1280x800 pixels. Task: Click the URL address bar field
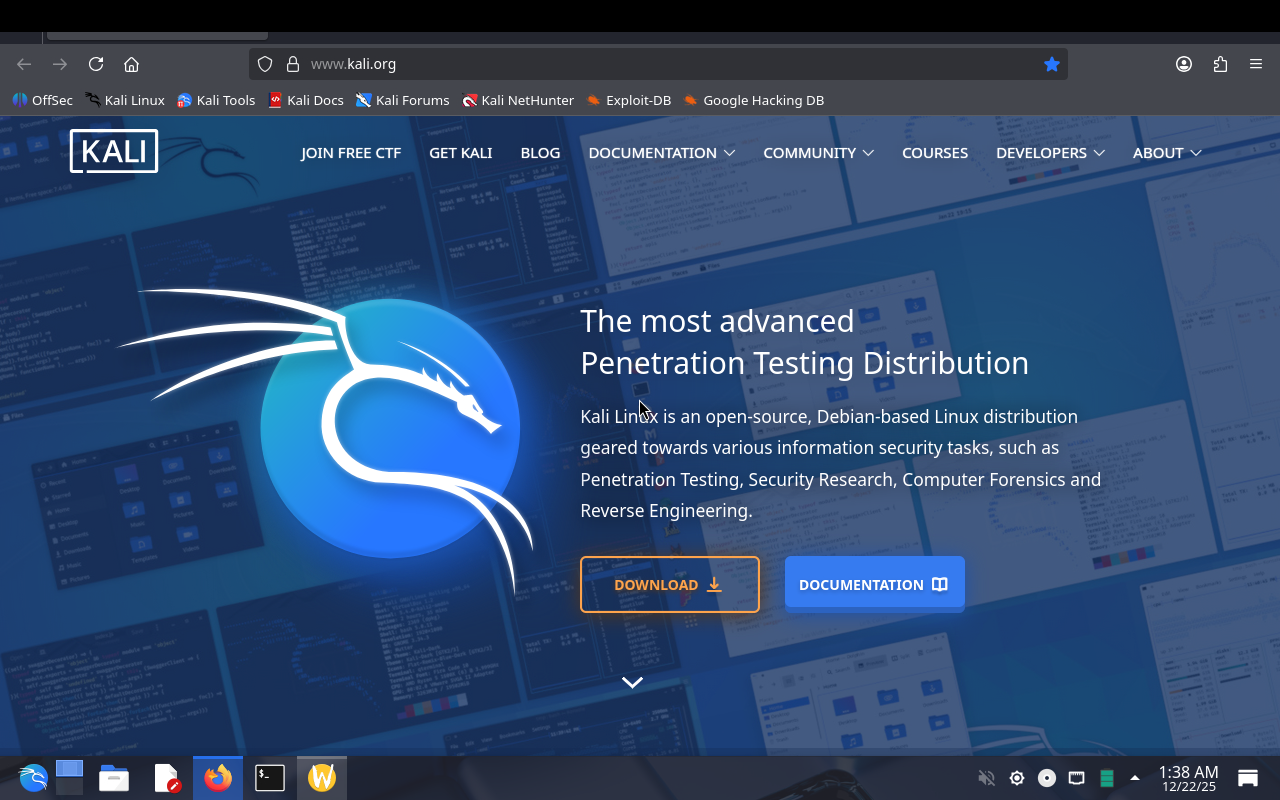coord(660,64)
